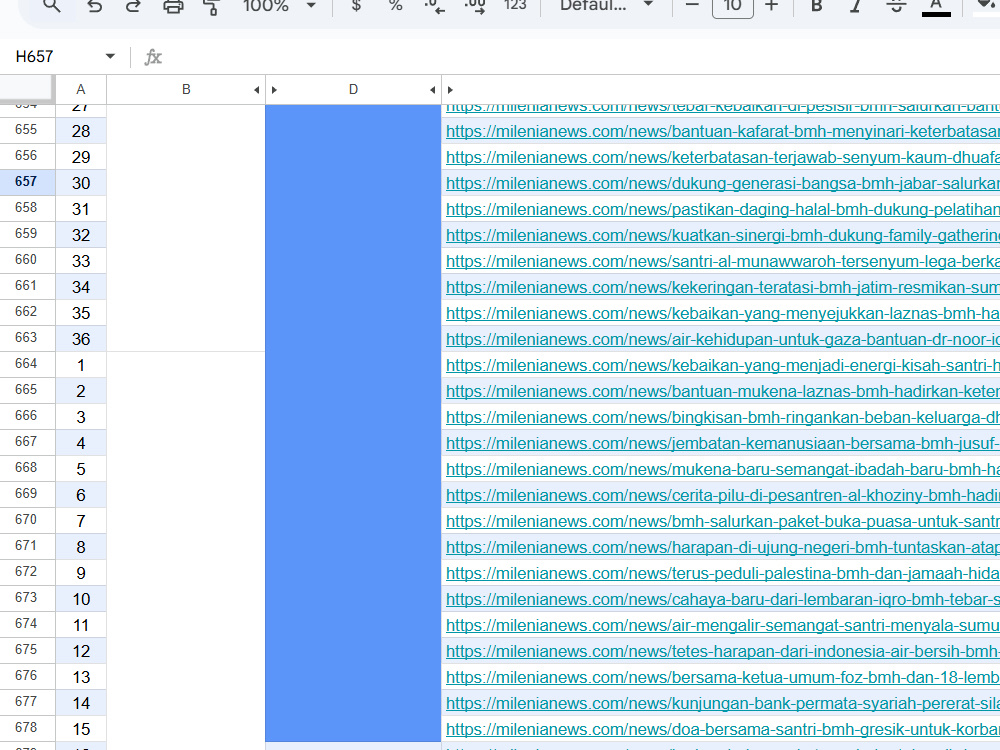1000x750 pixels.
Task: Decrease decimal places
Action: (x=434, y=6)
